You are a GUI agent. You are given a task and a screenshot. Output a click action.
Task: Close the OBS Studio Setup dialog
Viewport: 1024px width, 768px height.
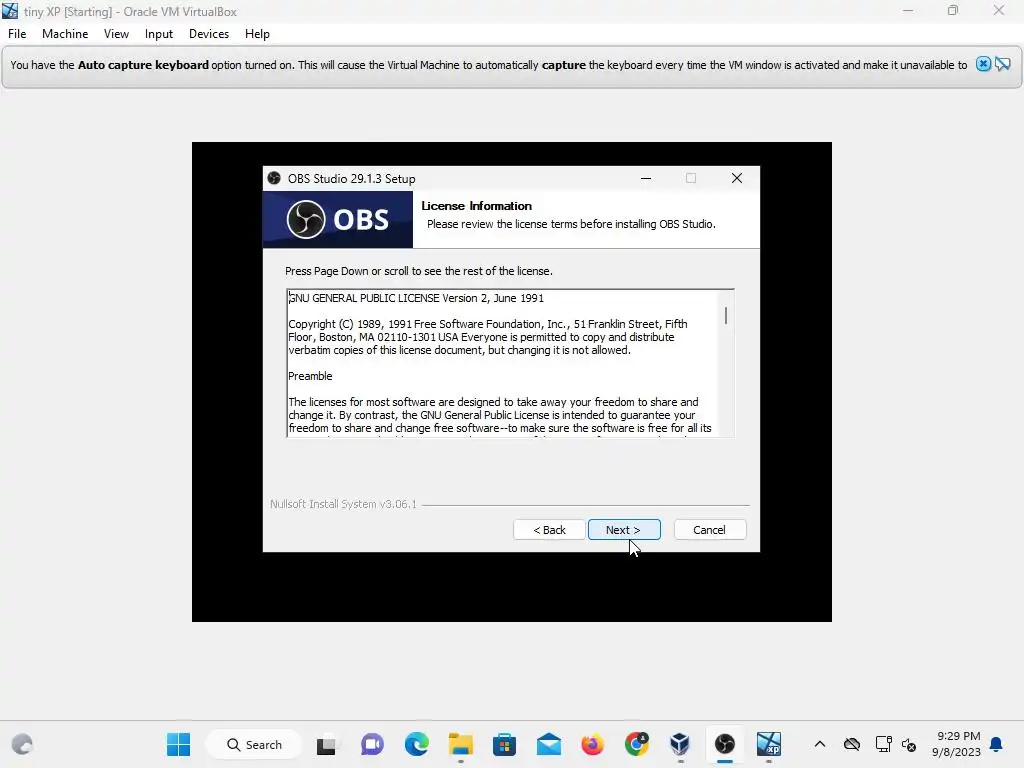(x=737, y=178)
